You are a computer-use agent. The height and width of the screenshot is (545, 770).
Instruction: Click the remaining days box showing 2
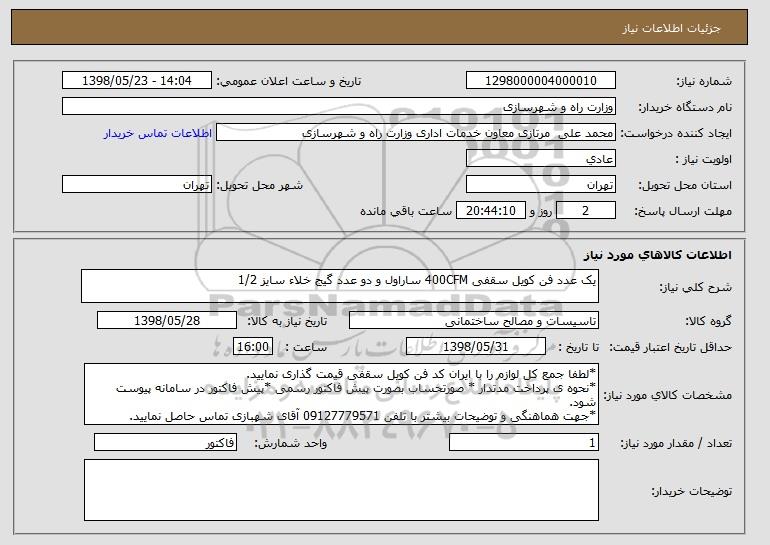(x=586, y=211)
